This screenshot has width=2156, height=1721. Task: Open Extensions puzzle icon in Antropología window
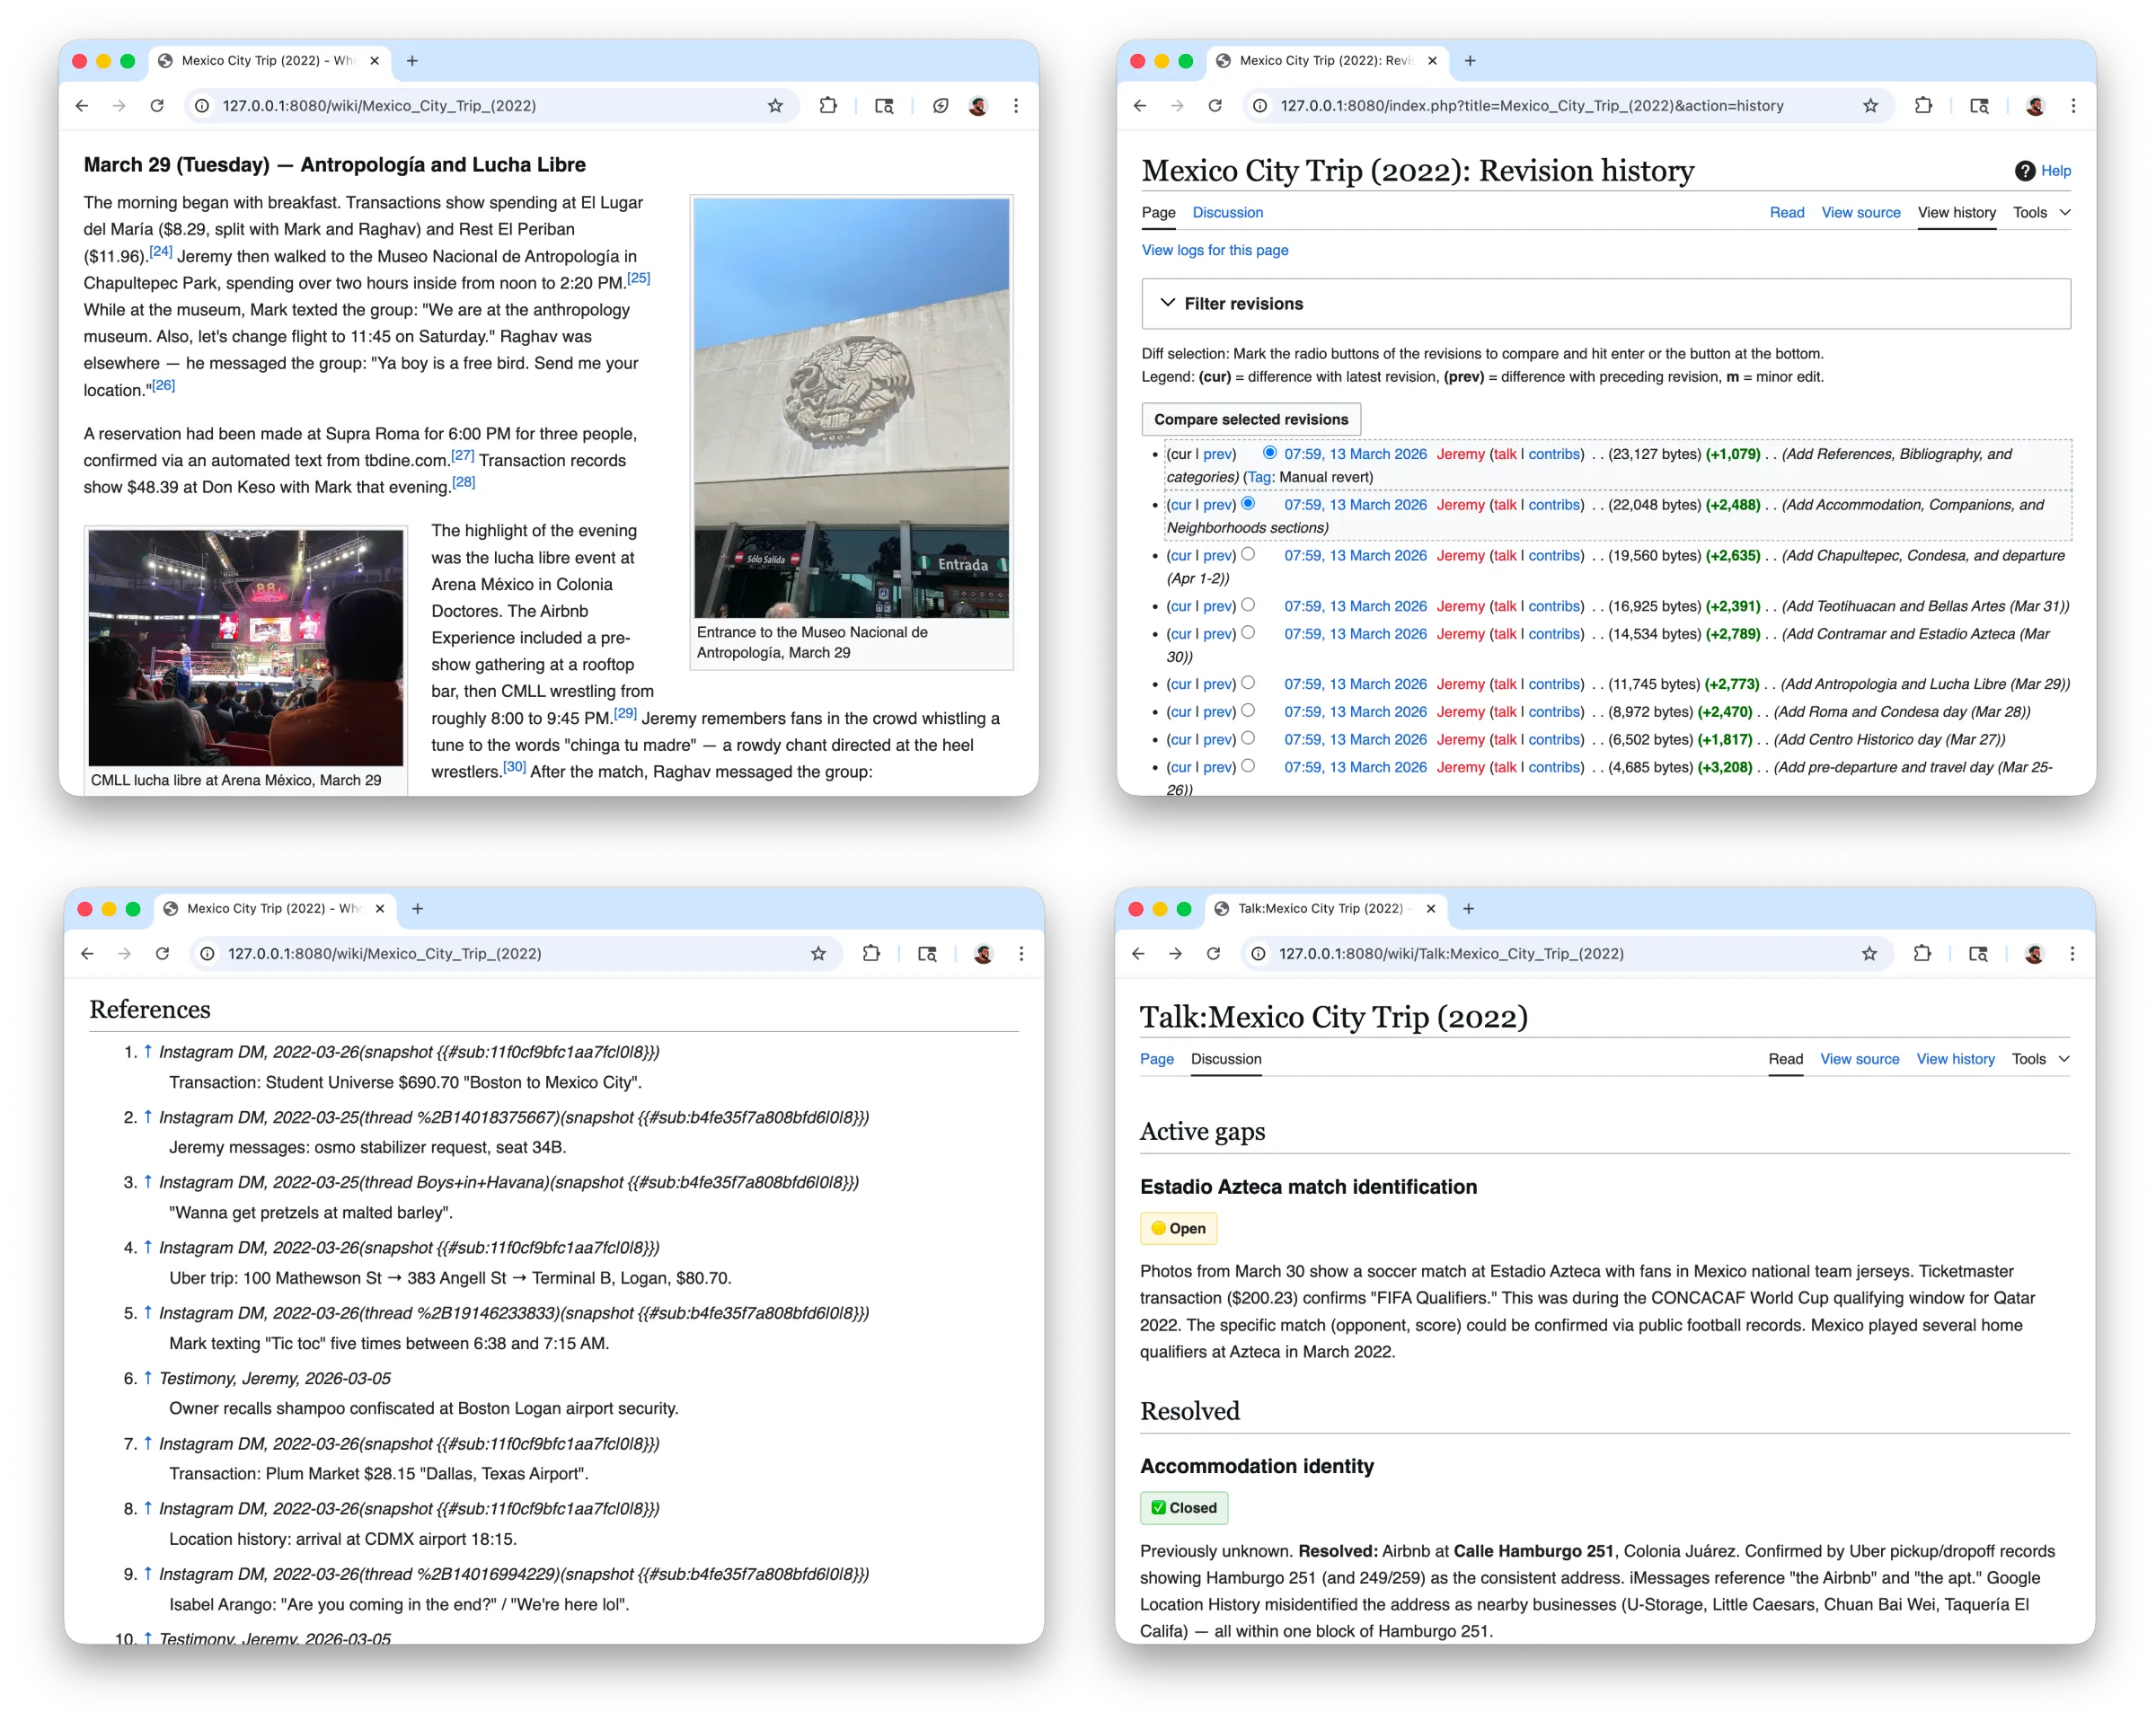(828, 106)
